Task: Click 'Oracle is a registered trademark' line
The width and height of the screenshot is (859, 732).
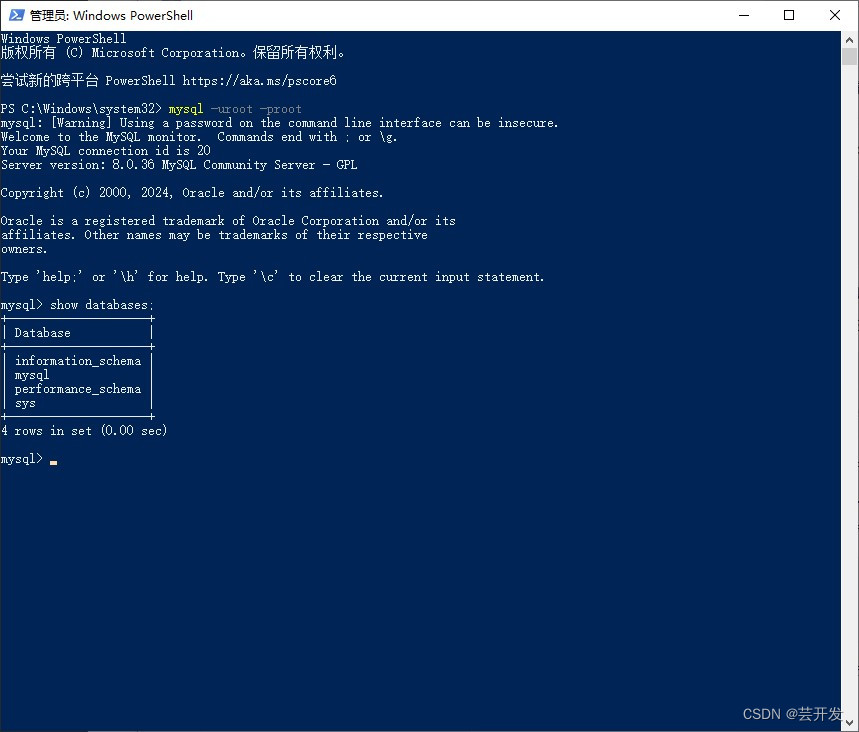Action: 228,220
